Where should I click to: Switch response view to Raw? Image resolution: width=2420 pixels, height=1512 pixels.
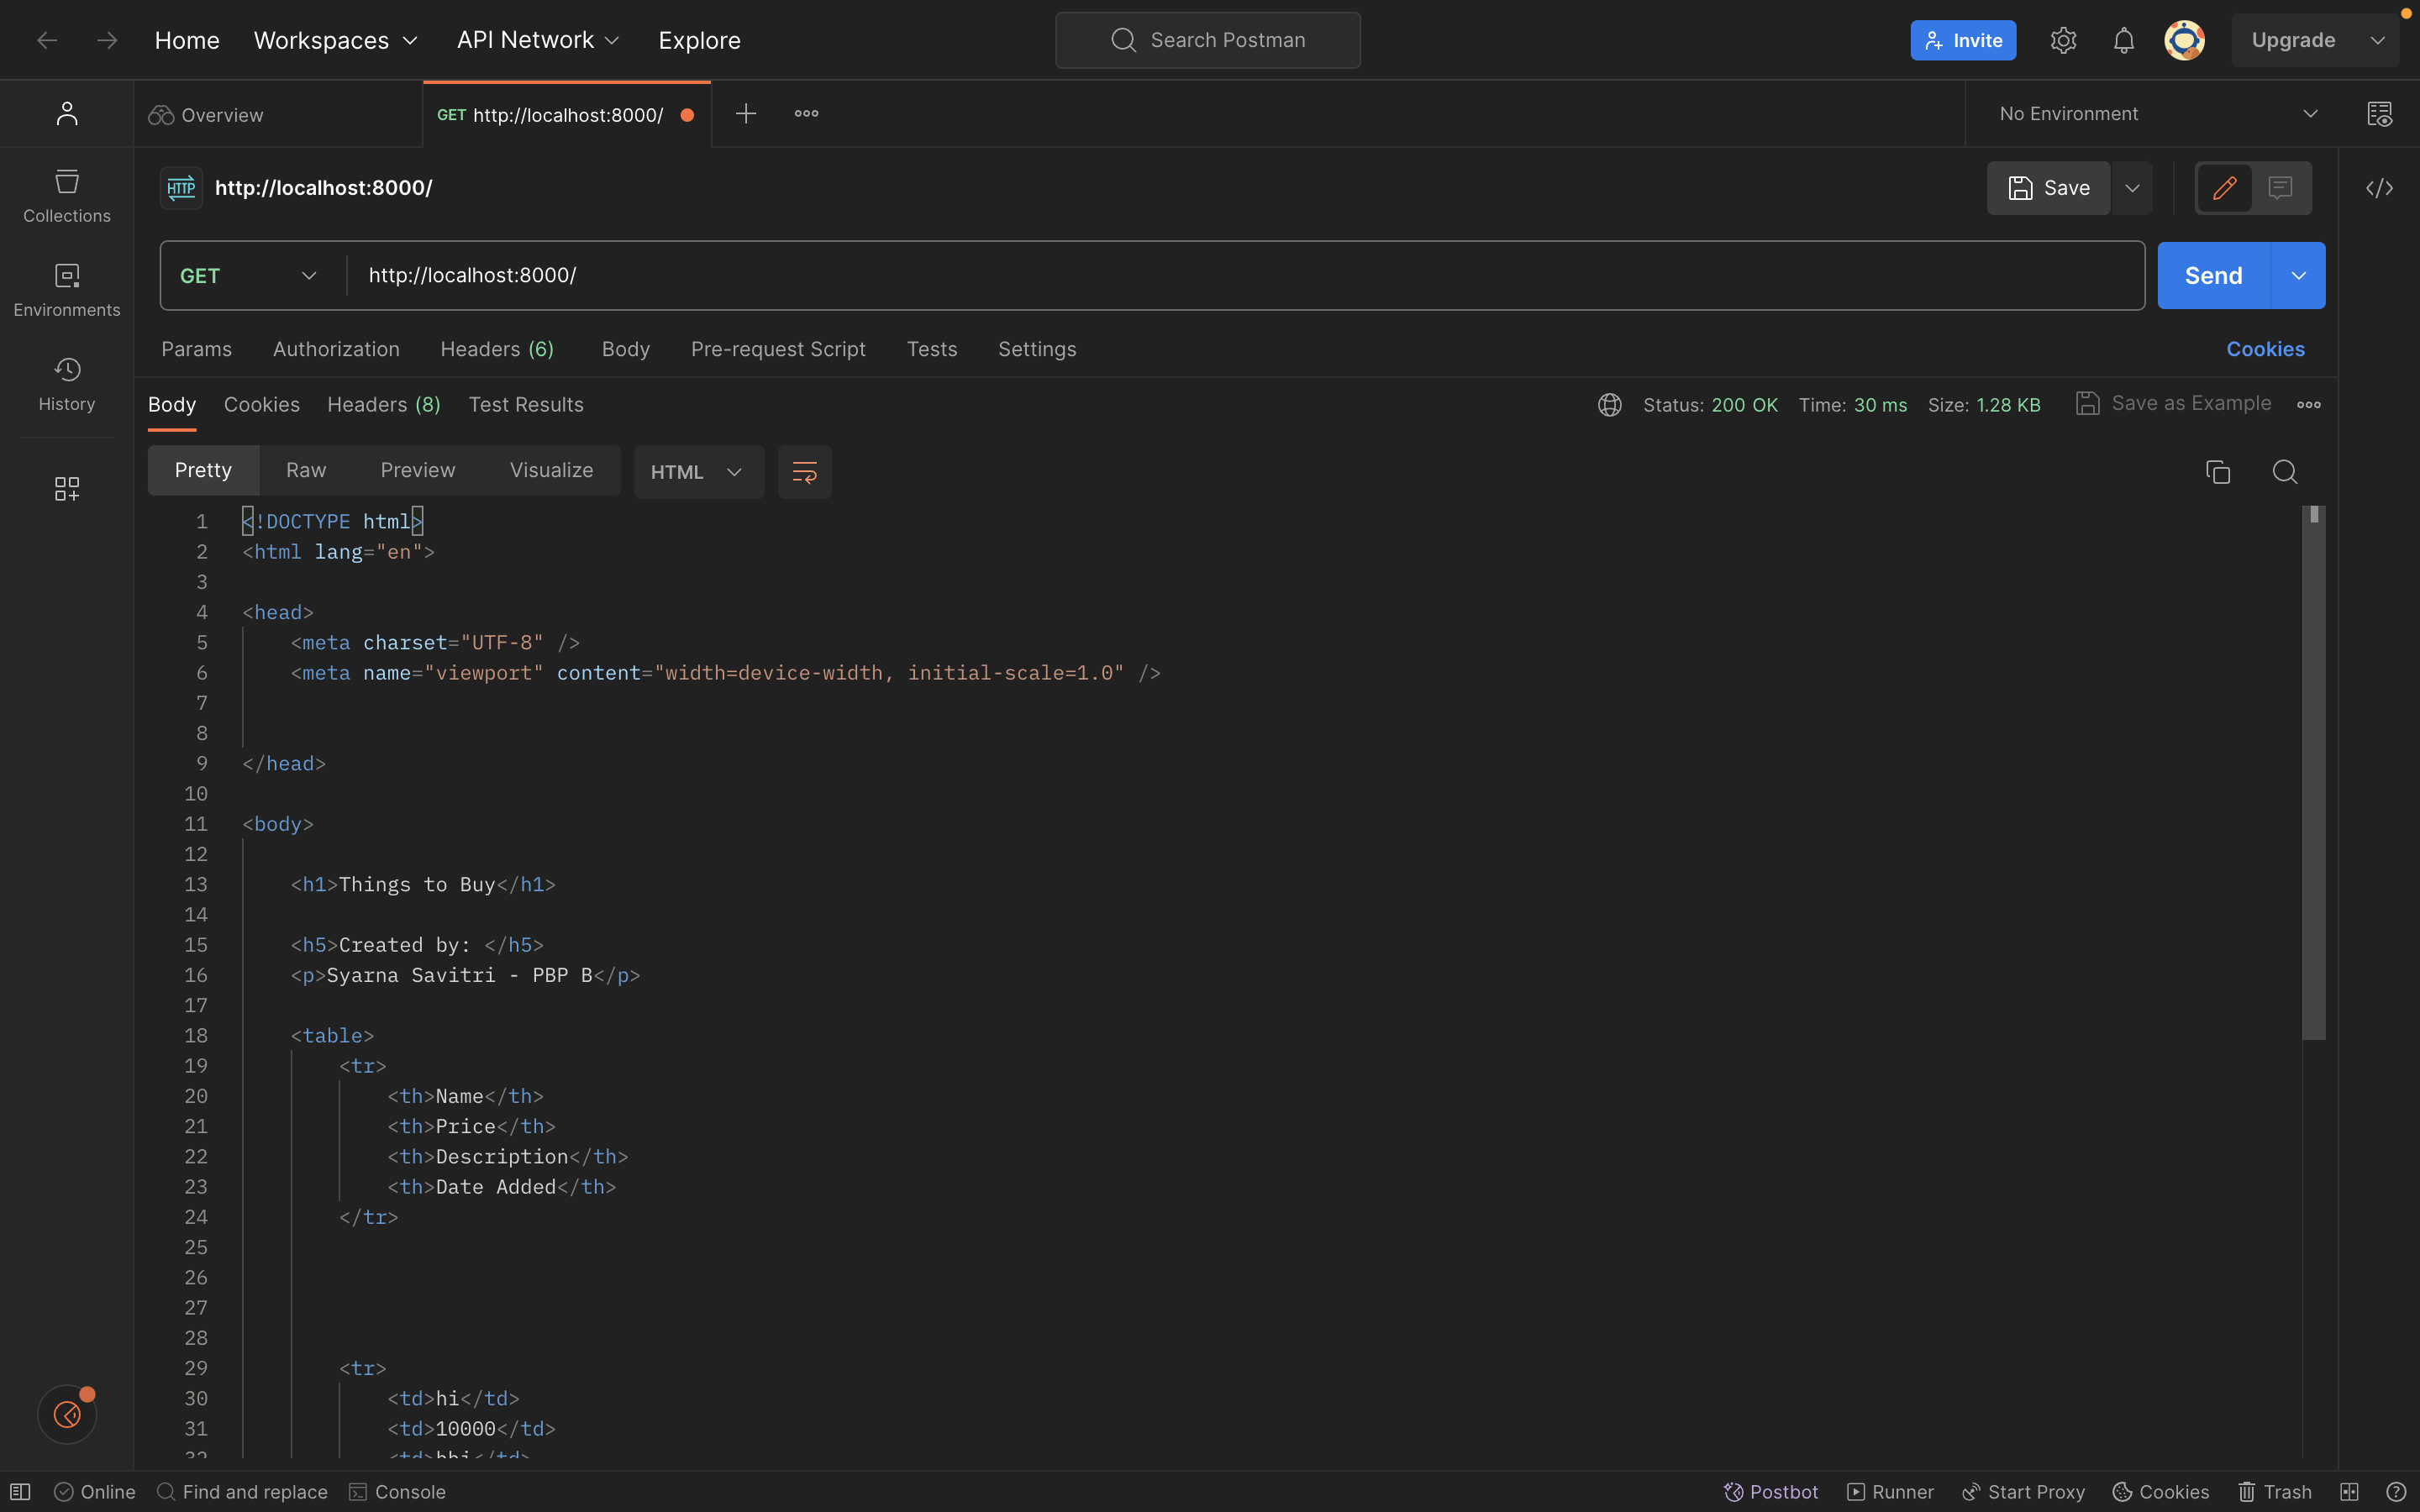click(306, 470)
